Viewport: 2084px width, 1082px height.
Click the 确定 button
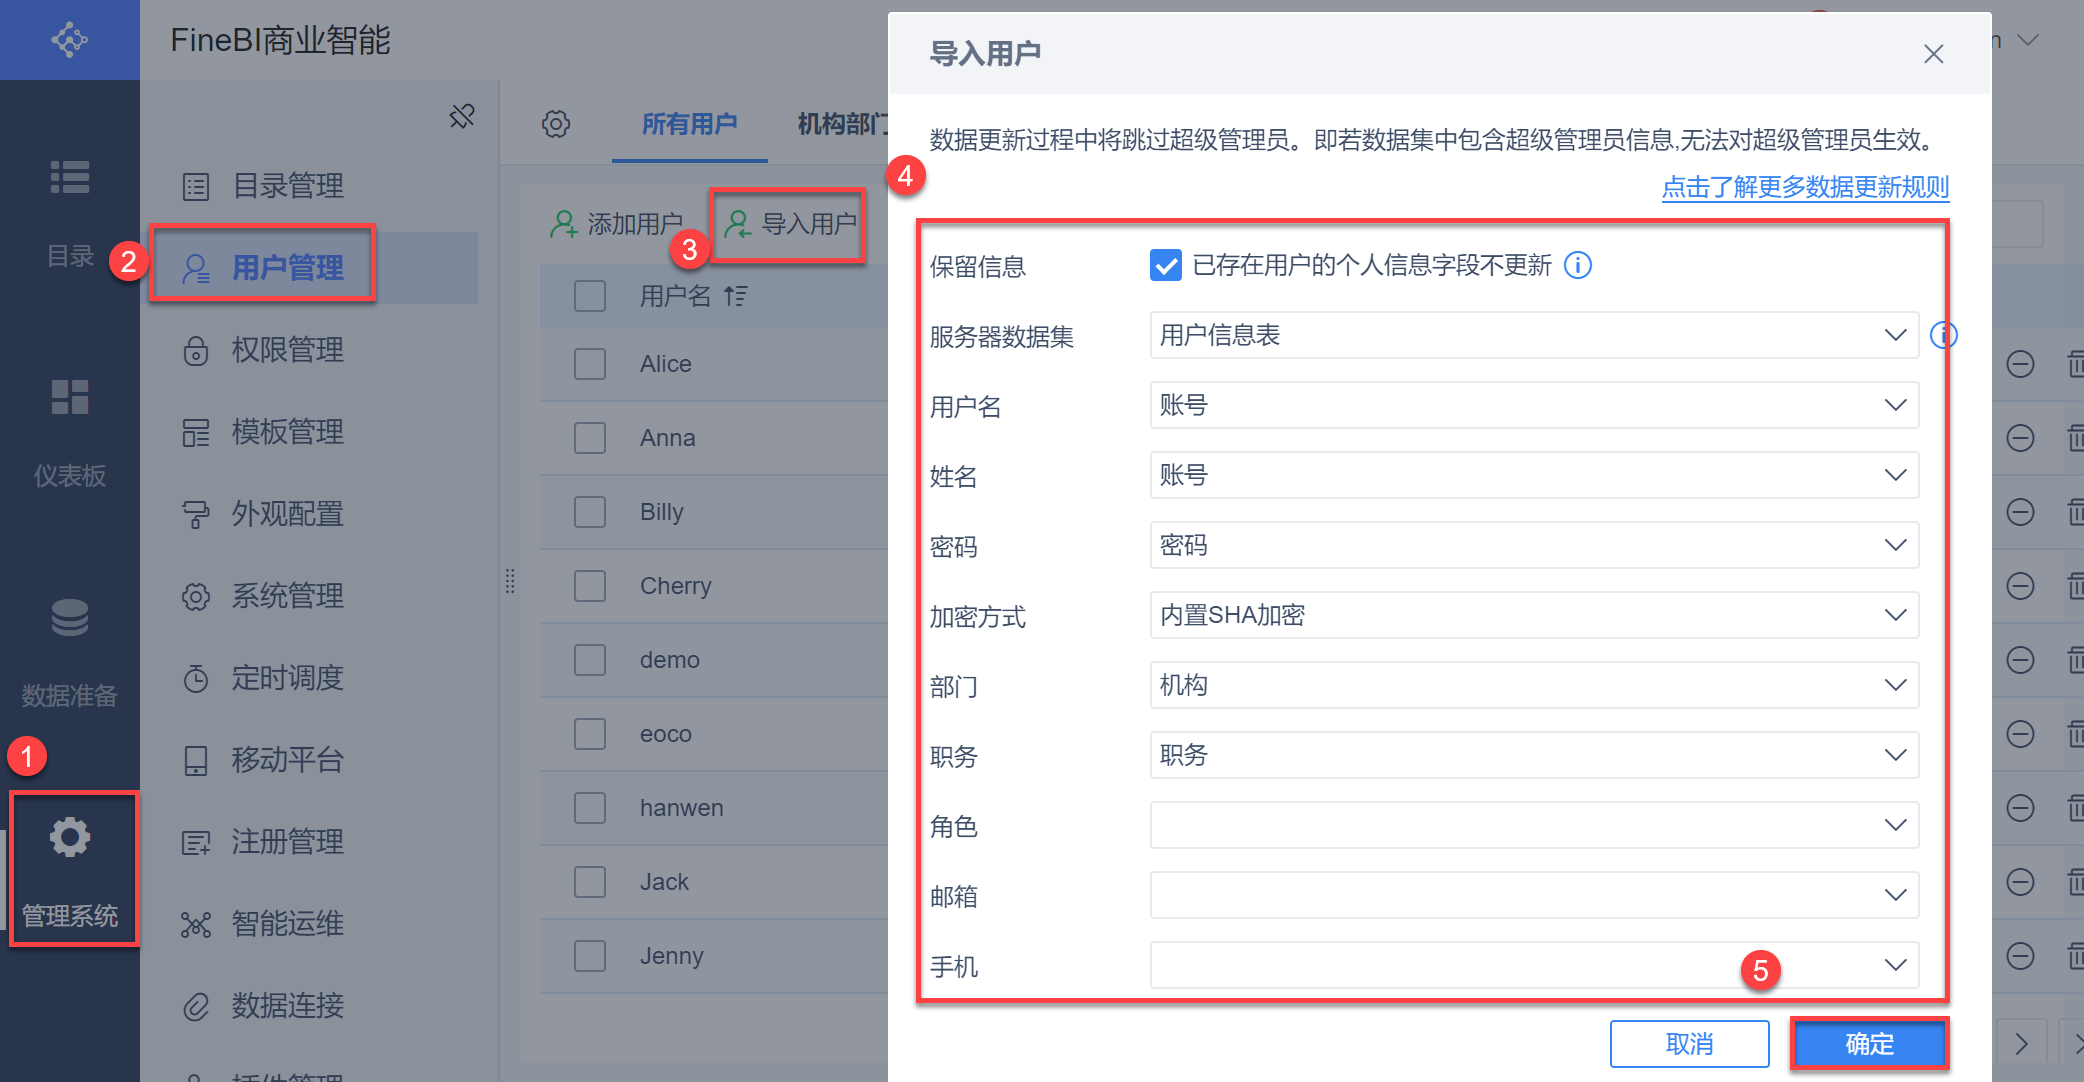(x=1868, y=1044)
